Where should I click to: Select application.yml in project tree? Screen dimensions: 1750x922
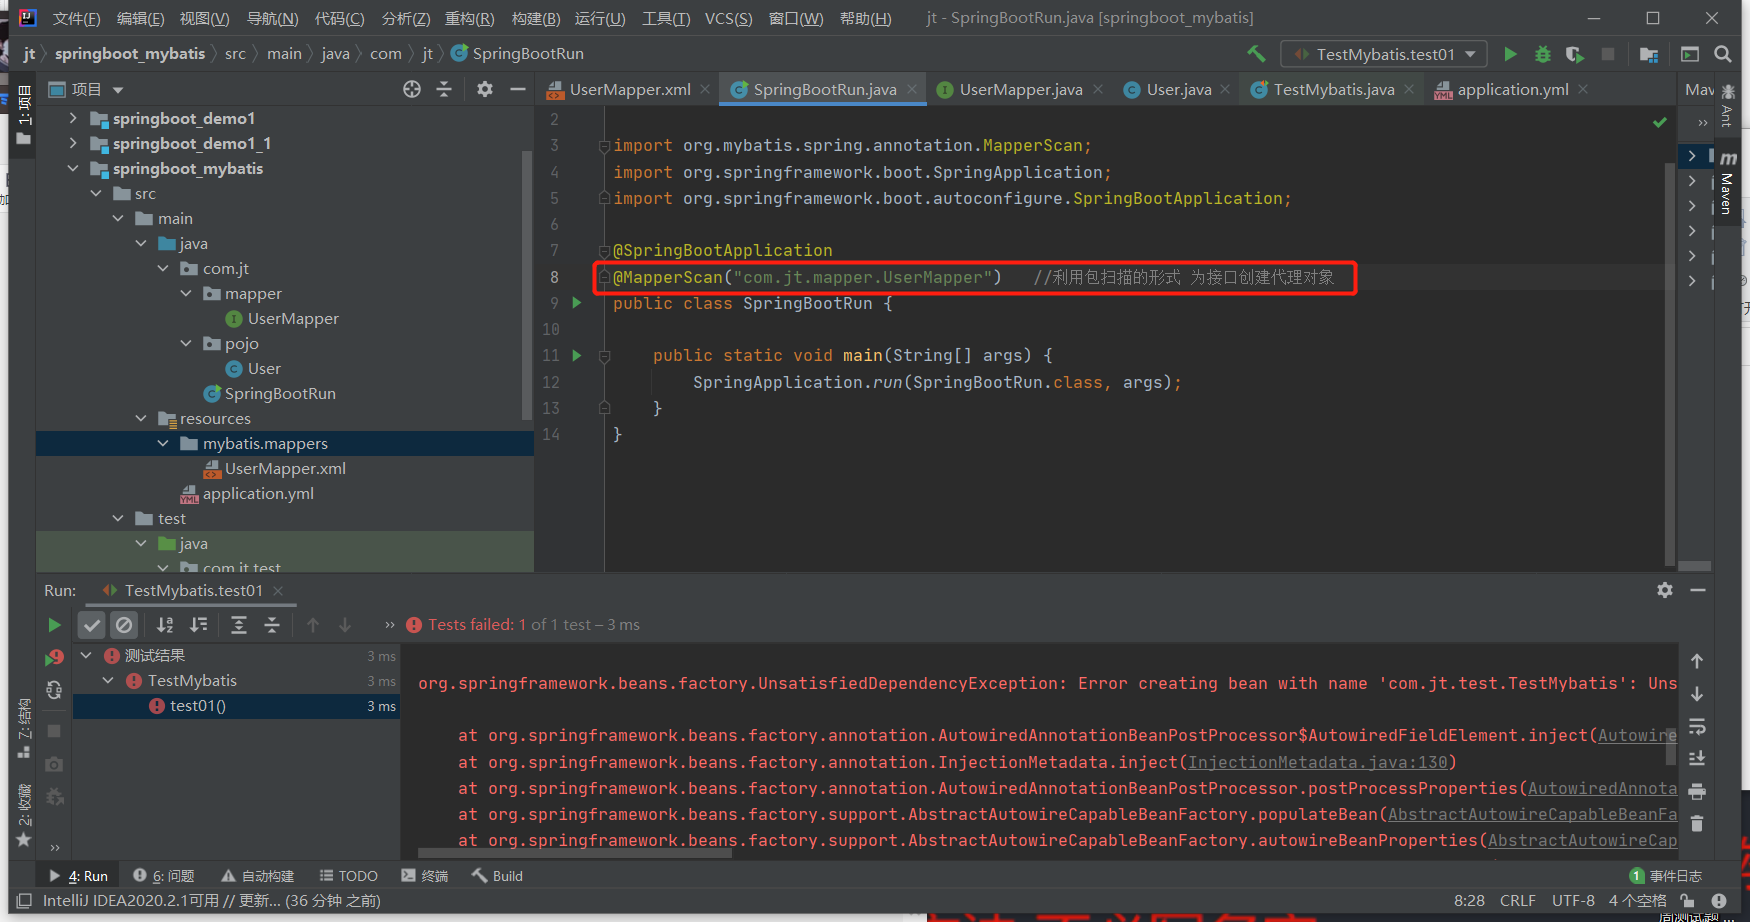click(x=258, y=493)
